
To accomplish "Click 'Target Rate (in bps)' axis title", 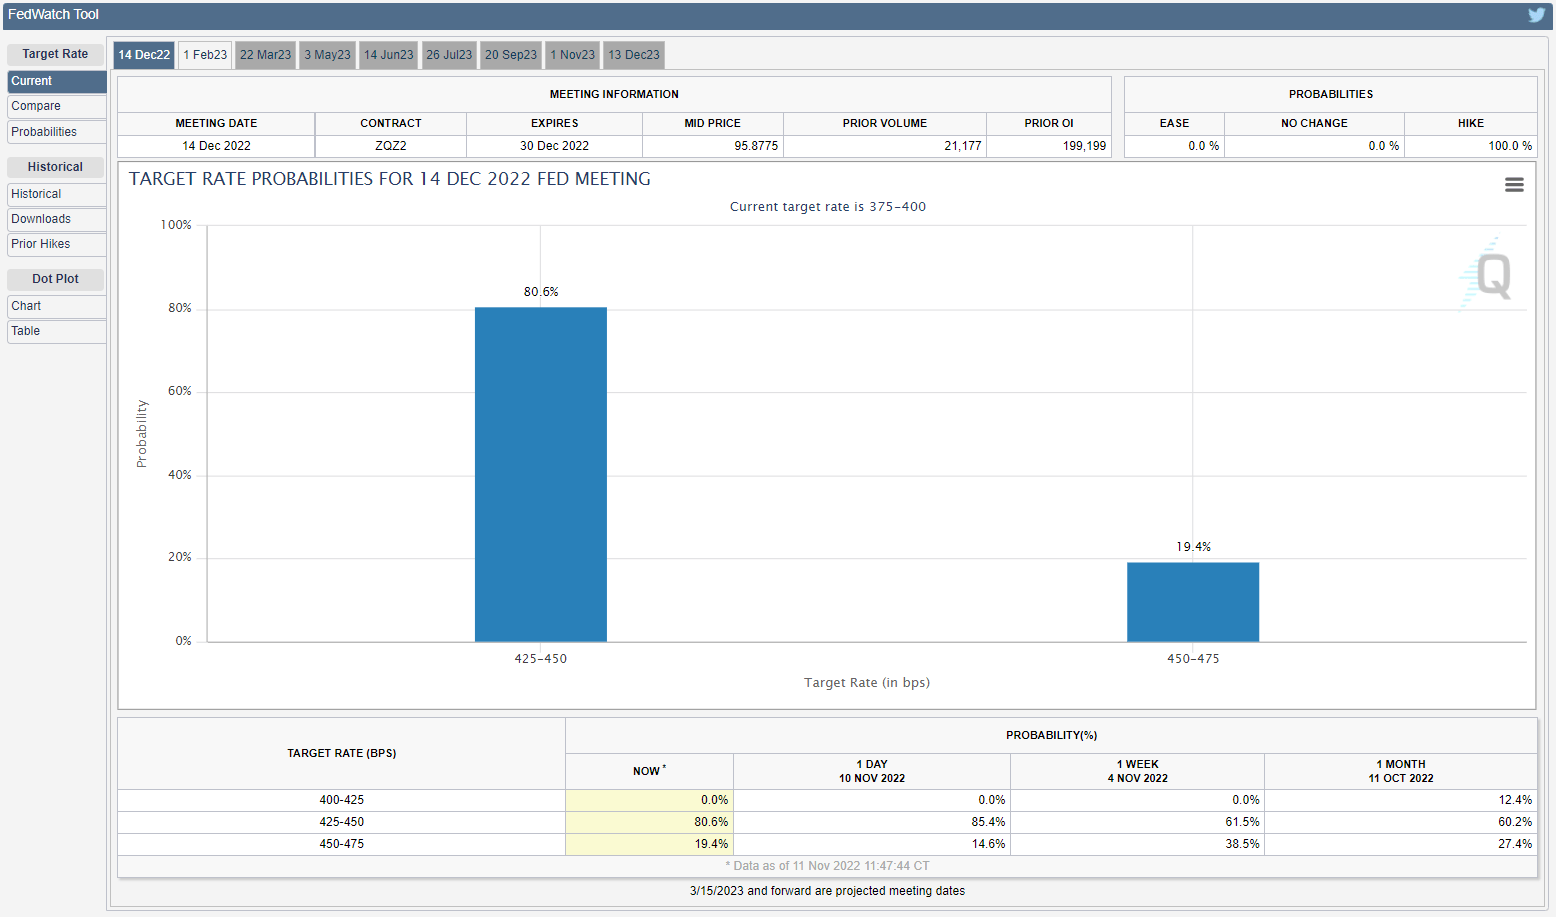I will [x=867, y=683].
